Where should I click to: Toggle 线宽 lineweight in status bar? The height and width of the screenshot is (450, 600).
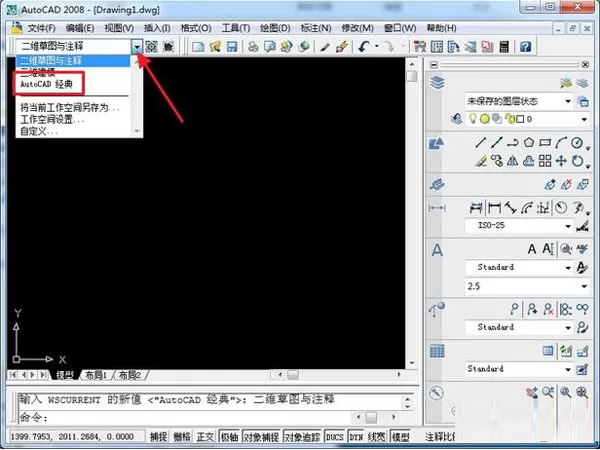pos(377,436)
